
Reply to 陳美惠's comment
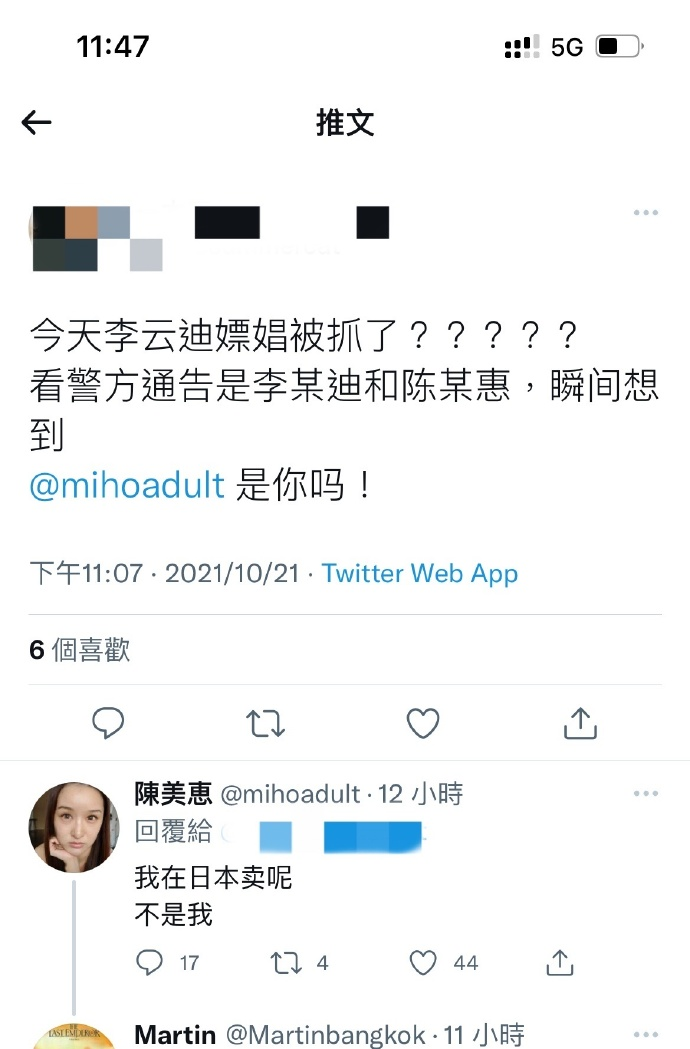pos(149,962)
